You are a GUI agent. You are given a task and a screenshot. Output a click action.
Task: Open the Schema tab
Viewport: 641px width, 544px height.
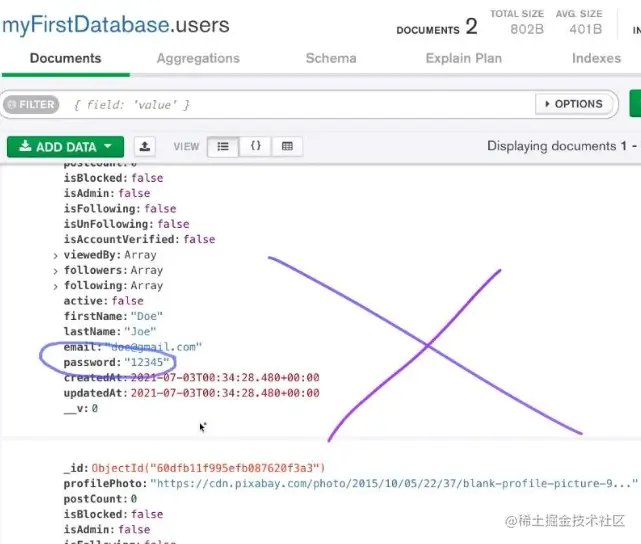[331, 58]
